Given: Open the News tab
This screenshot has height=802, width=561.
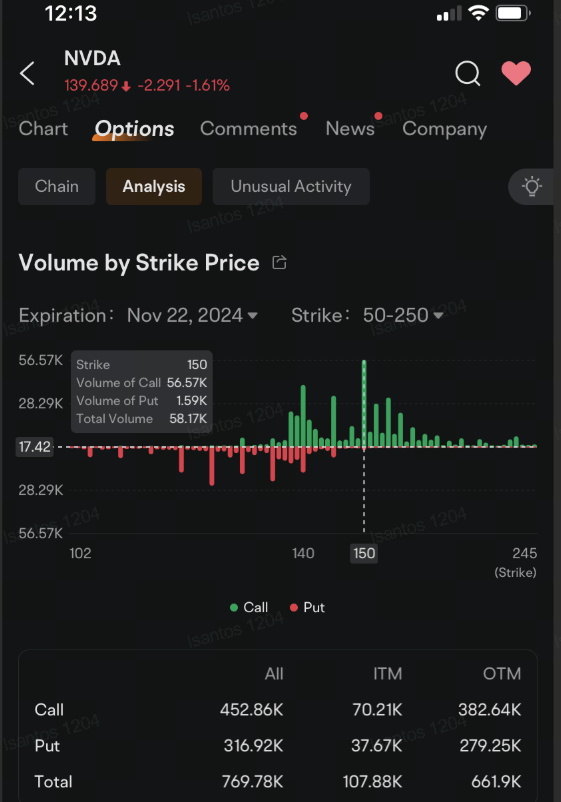Looking at the screenshot, I should click(x=350, y=128).
